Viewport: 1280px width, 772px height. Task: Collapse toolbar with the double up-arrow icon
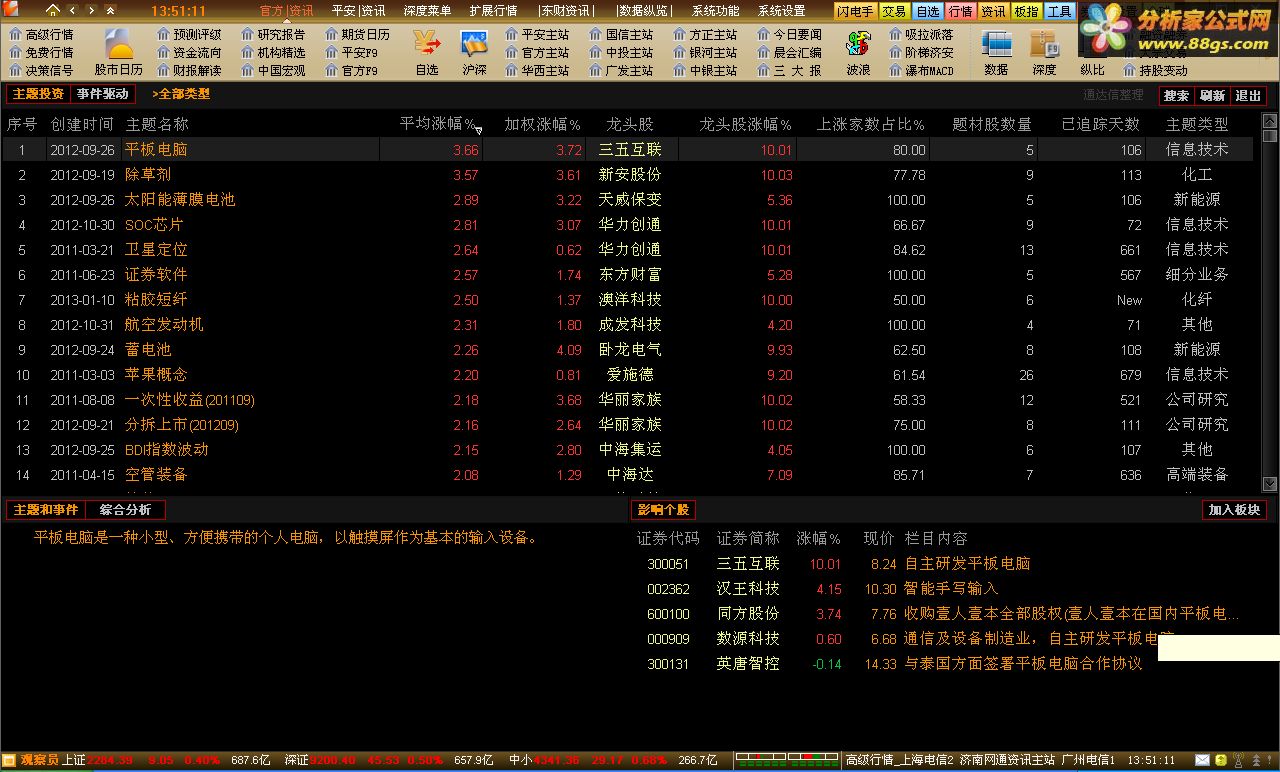pos(110,10)
